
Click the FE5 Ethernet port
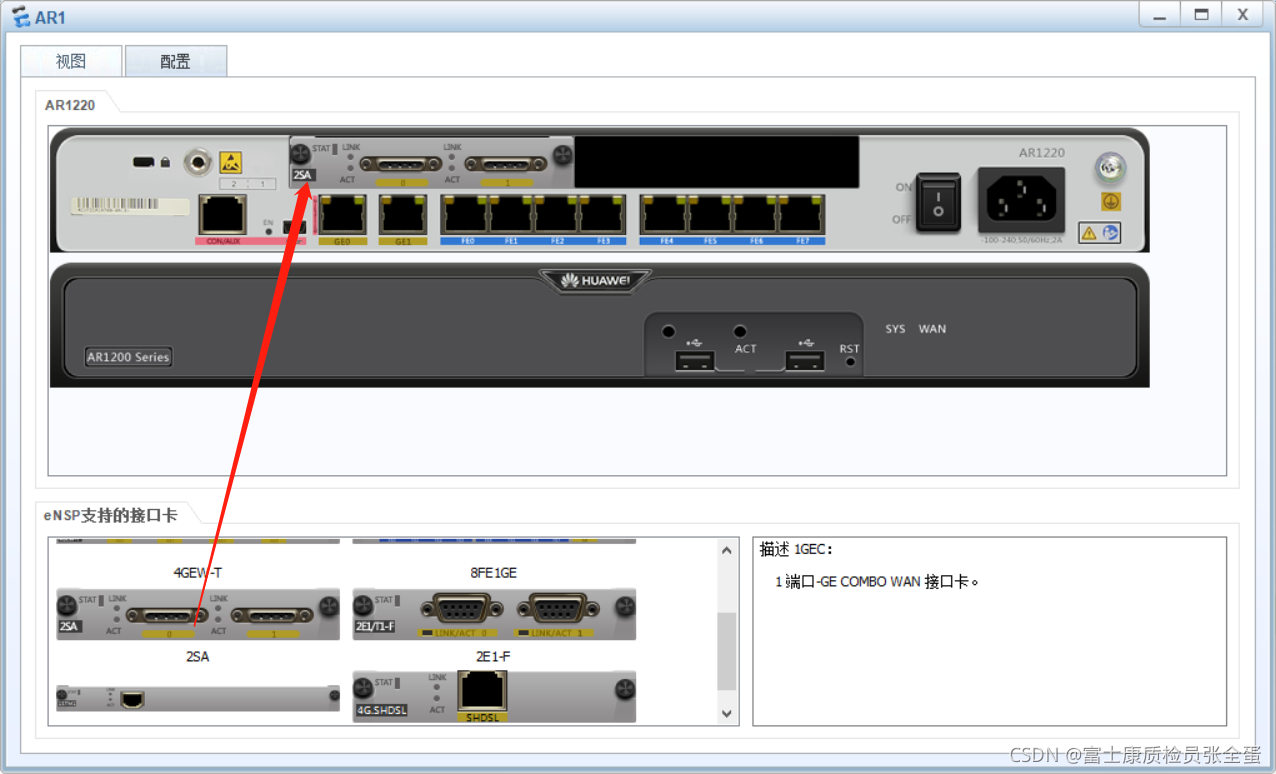tap(710, 214)
